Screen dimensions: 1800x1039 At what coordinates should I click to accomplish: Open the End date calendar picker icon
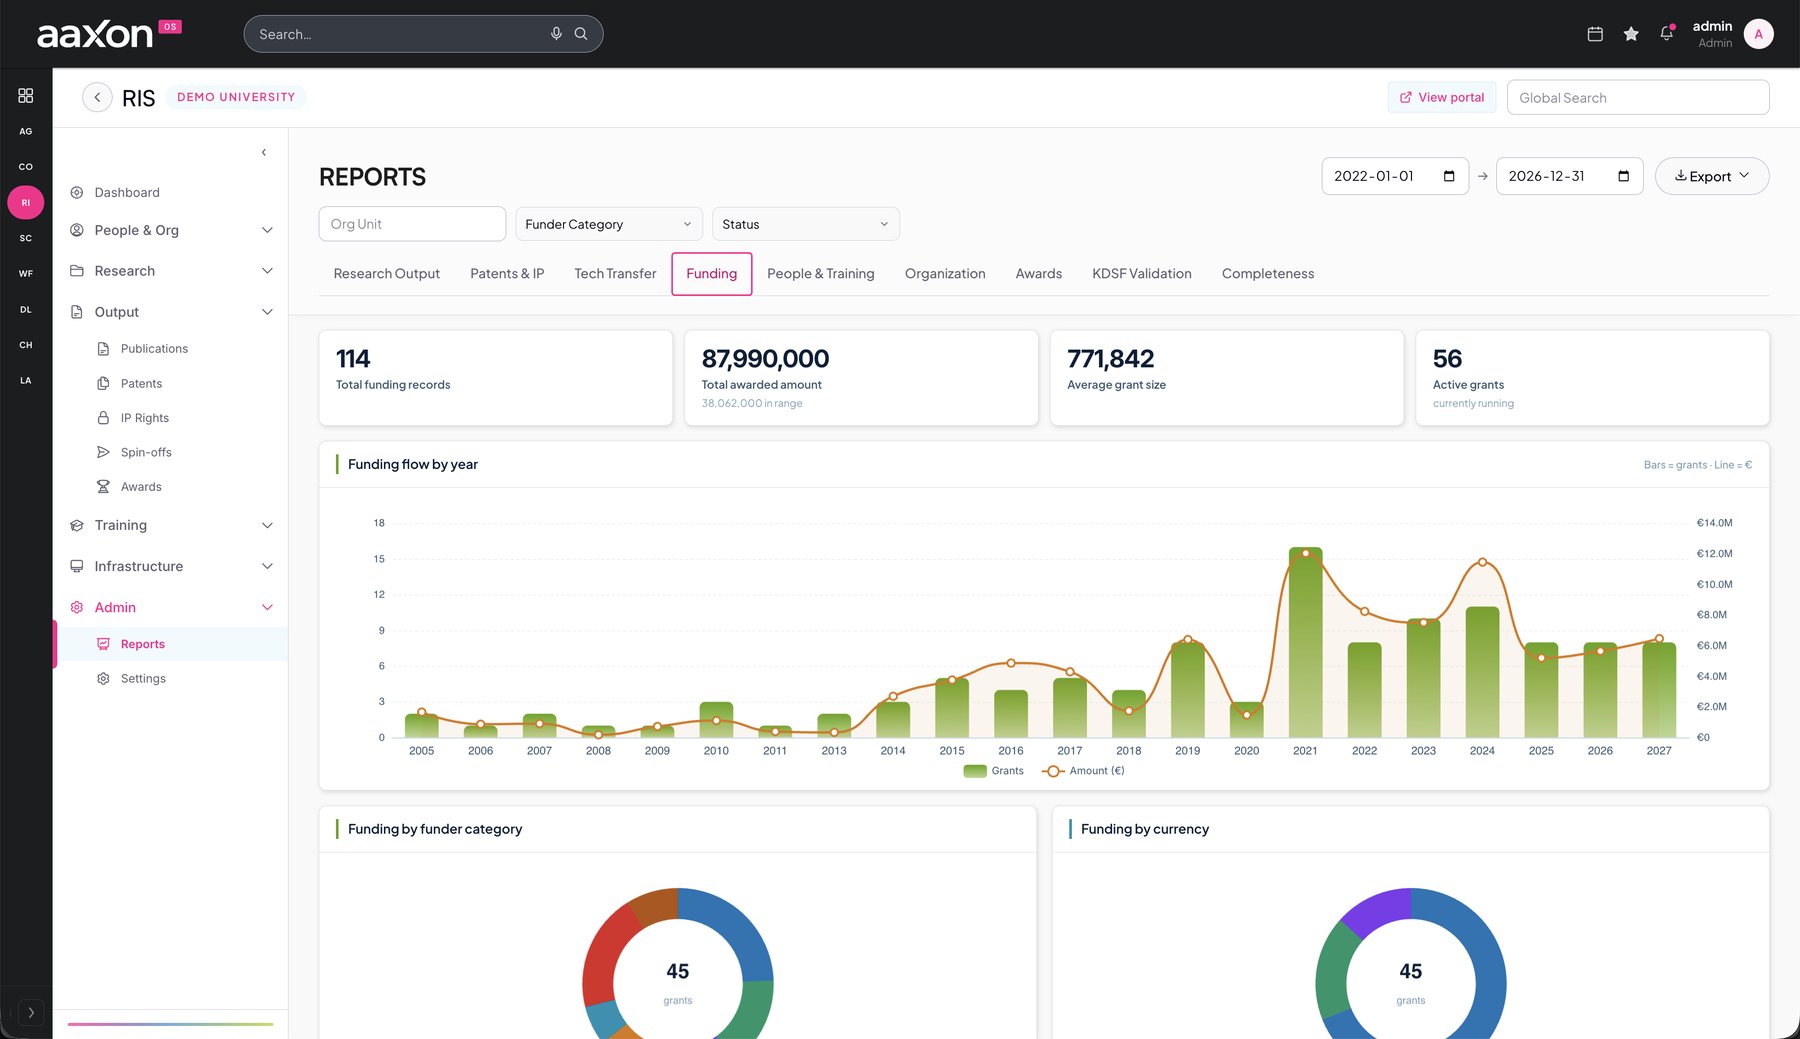[1624, 176]
